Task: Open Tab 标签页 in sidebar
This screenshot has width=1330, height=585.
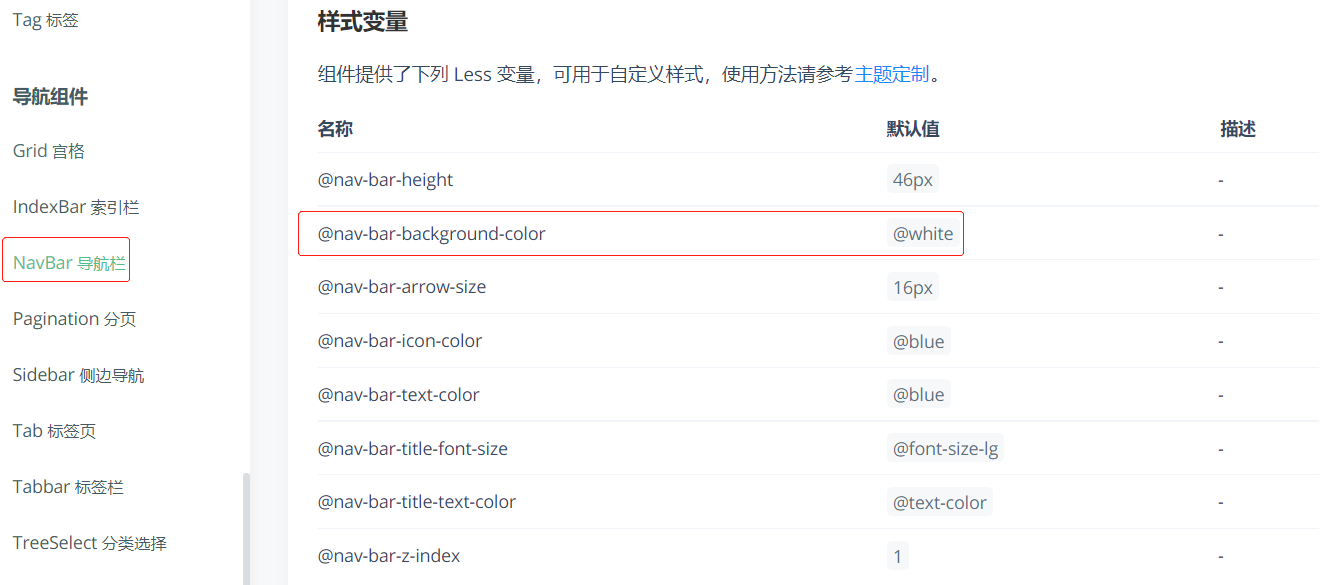Action: (54, 431)
